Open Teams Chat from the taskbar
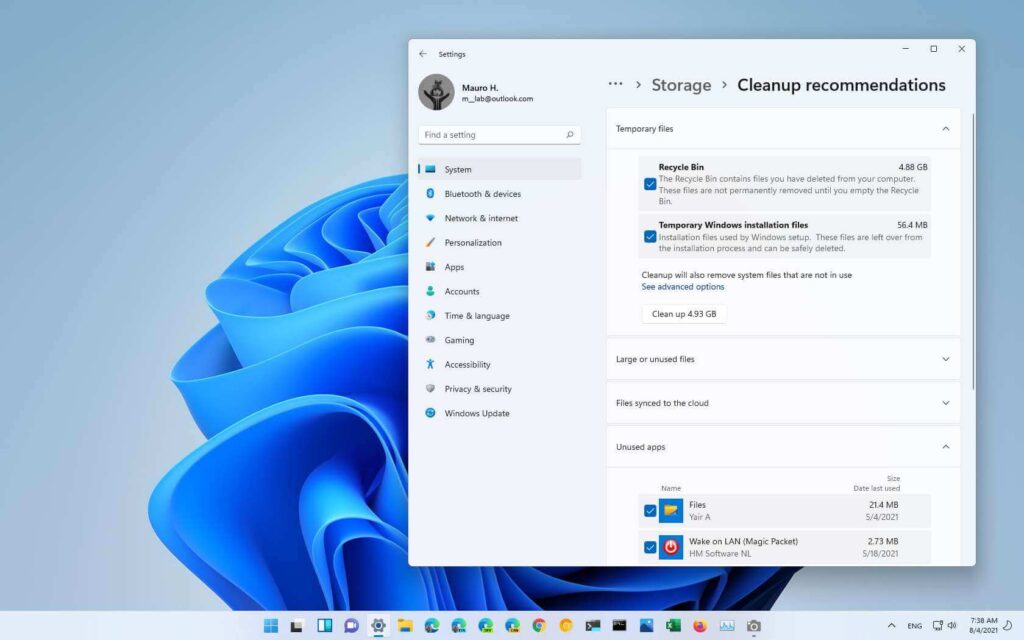 [x=351, y=626]
